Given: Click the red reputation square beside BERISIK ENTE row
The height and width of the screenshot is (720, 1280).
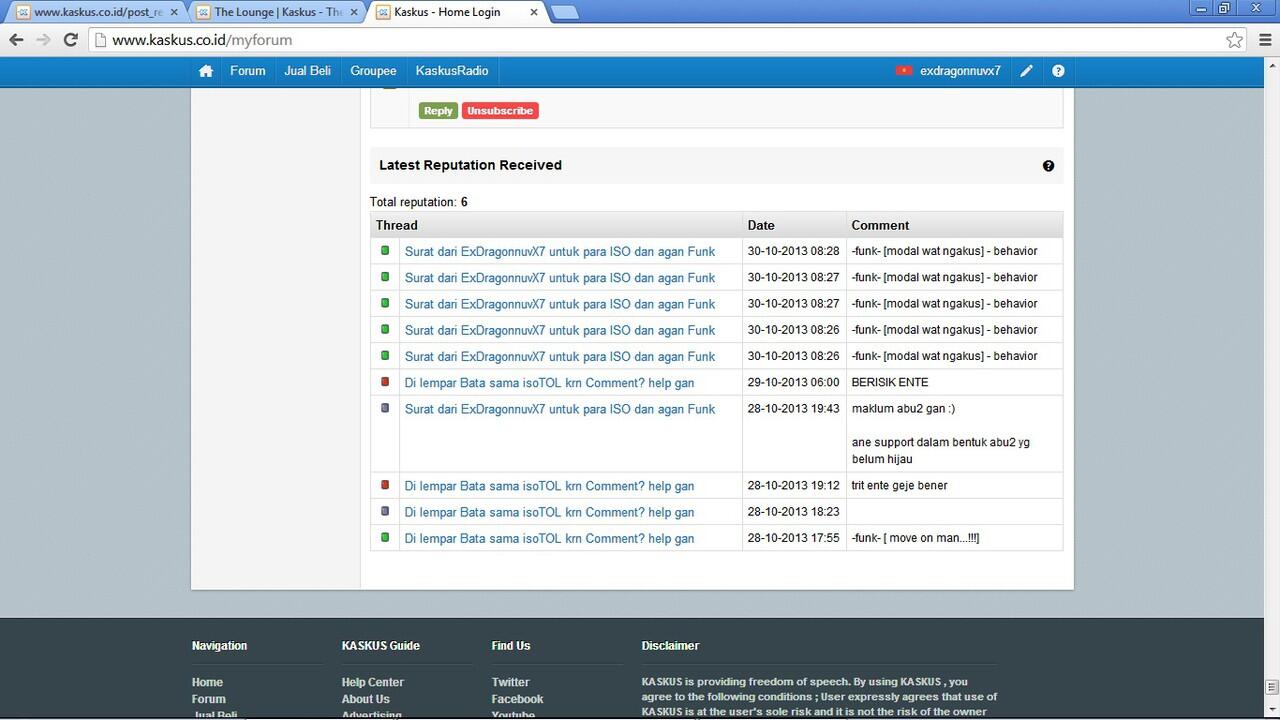Looking at the screenshot, I should tap(385, 382).
